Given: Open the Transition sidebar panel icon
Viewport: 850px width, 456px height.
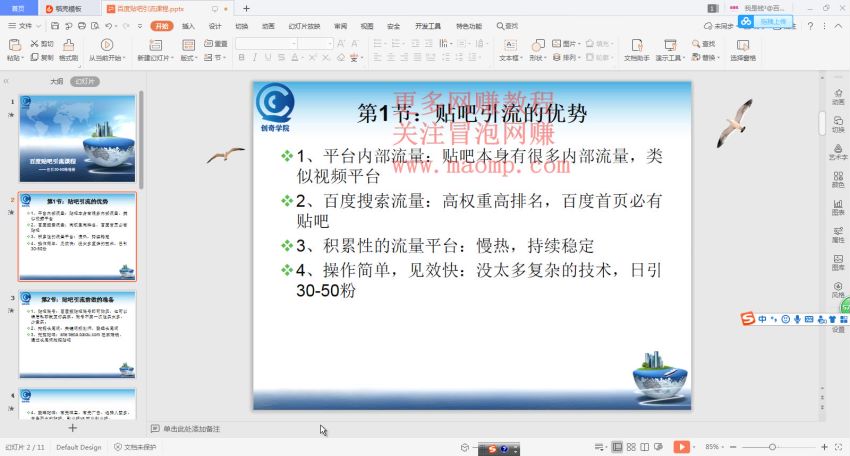Looking at the screenshot, I should [838, 124].
